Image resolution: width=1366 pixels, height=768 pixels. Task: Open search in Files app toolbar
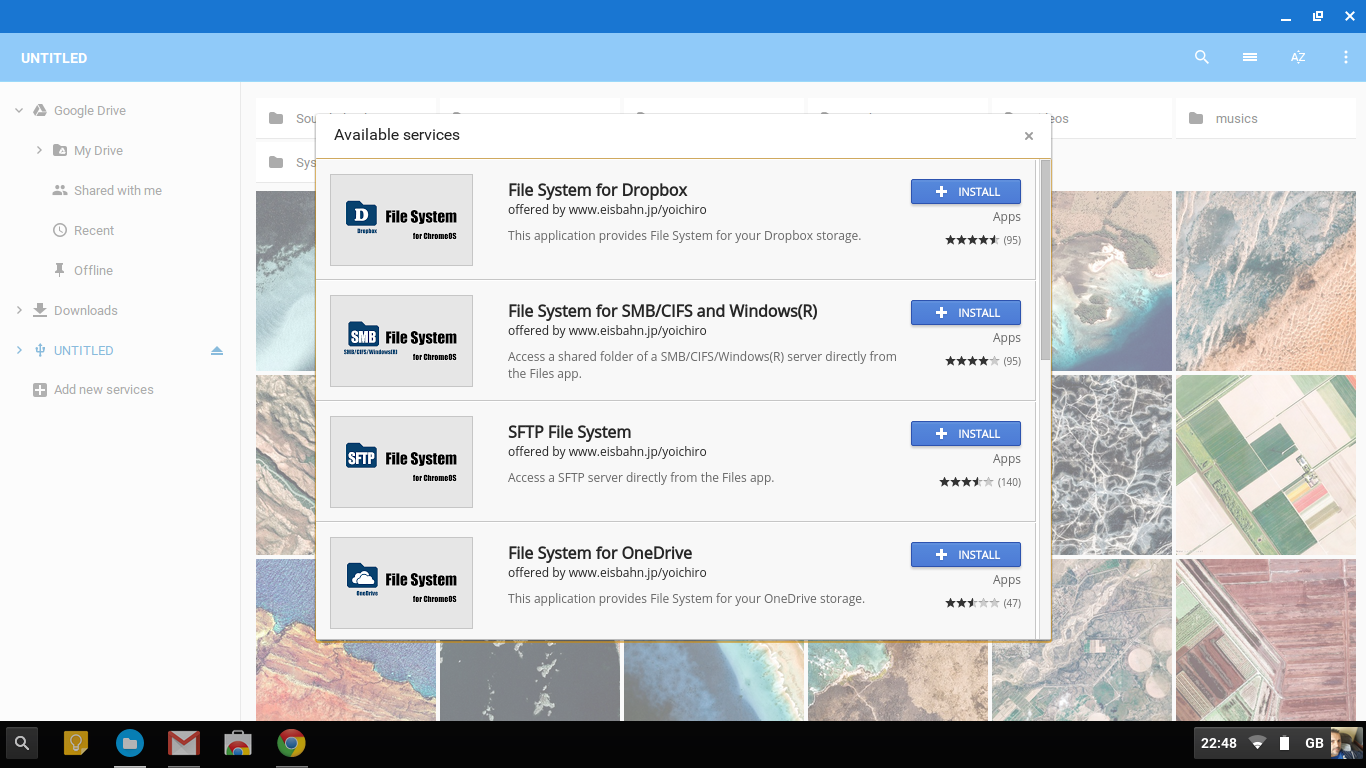[x=1202, y=58]
